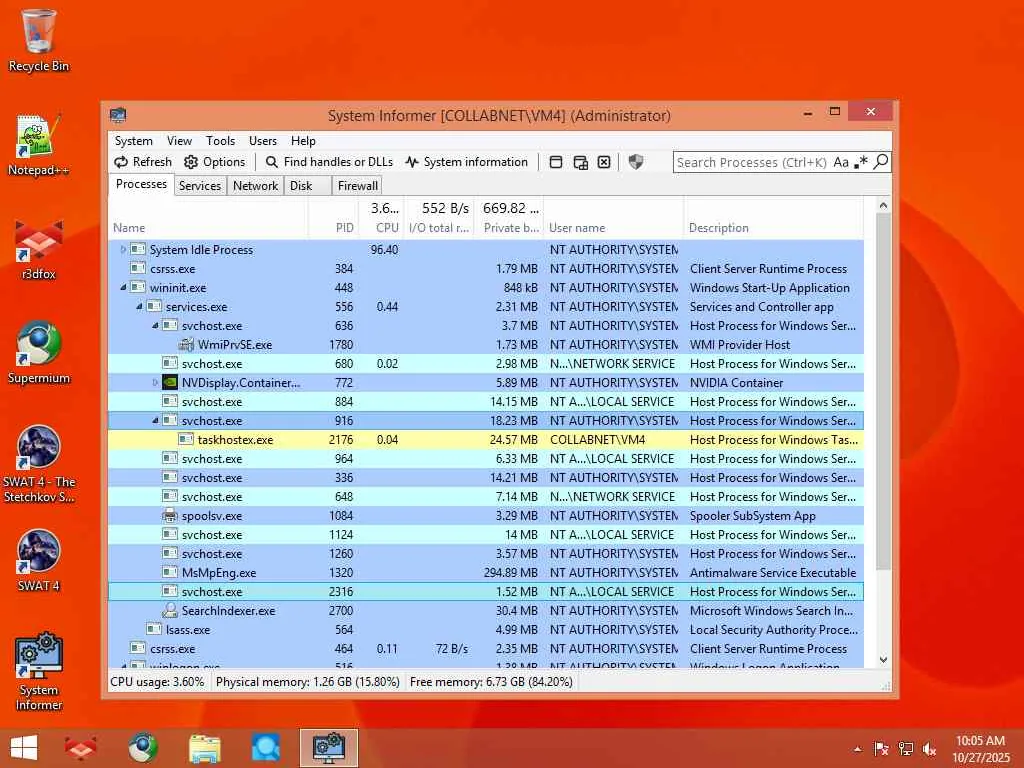Image resolution: width=1024 pixels, height=768 pixels.
Task: Select the System Informer desktop shortcut
Action: coord(39,671)
